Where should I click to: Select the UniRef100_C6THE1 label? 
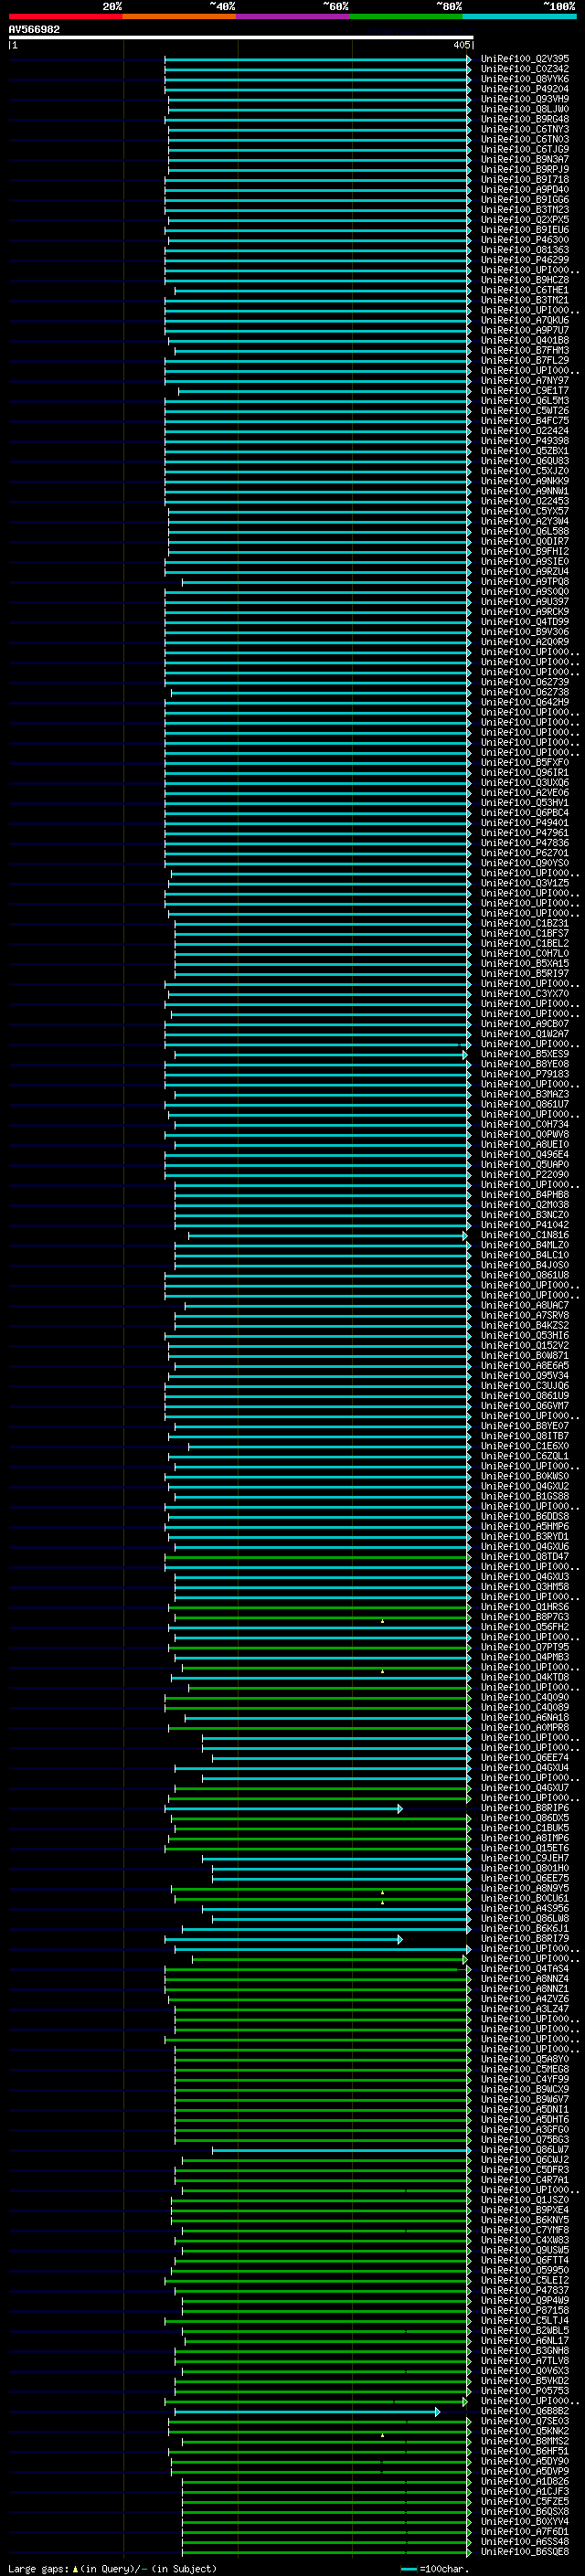pos(525,290)
